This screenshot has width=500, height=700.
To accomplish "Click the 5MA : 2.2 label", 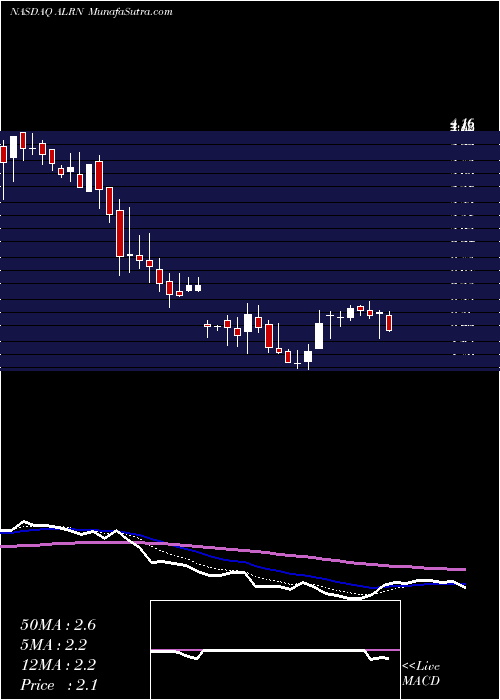I will tap(54, 645).
